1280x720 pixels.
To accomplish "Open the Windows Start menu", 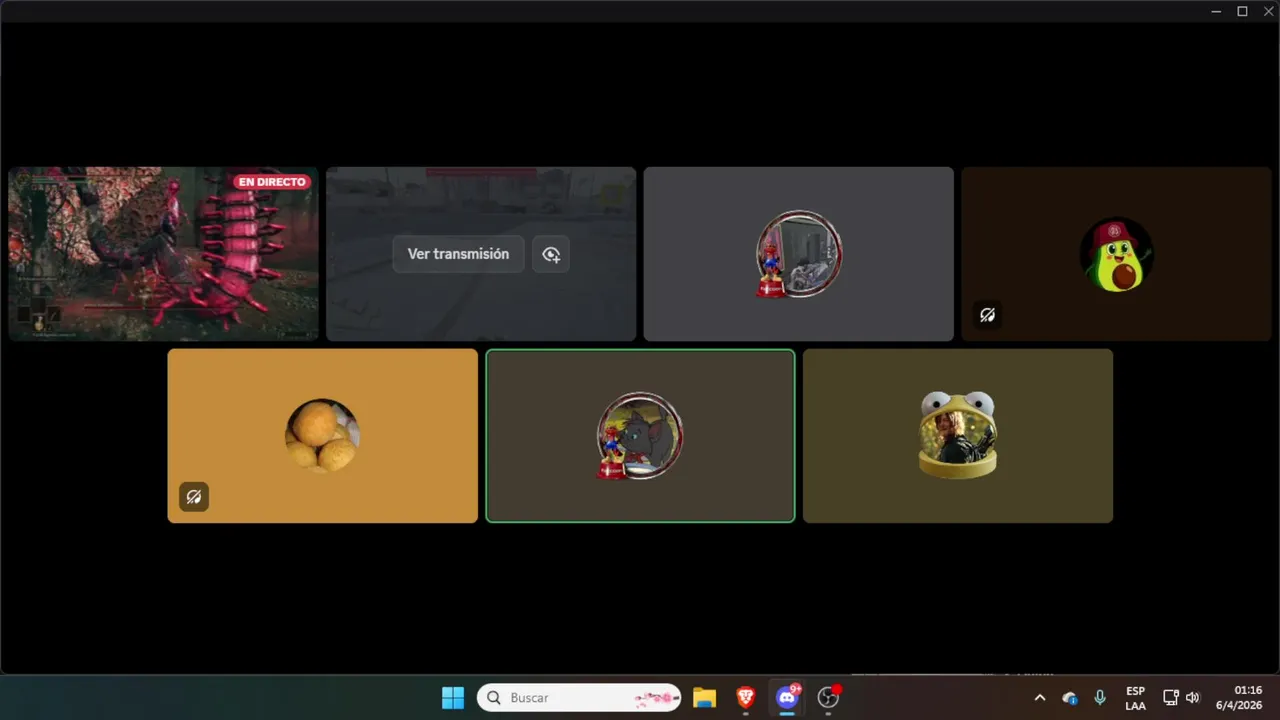I will click(x=453, y=697).
